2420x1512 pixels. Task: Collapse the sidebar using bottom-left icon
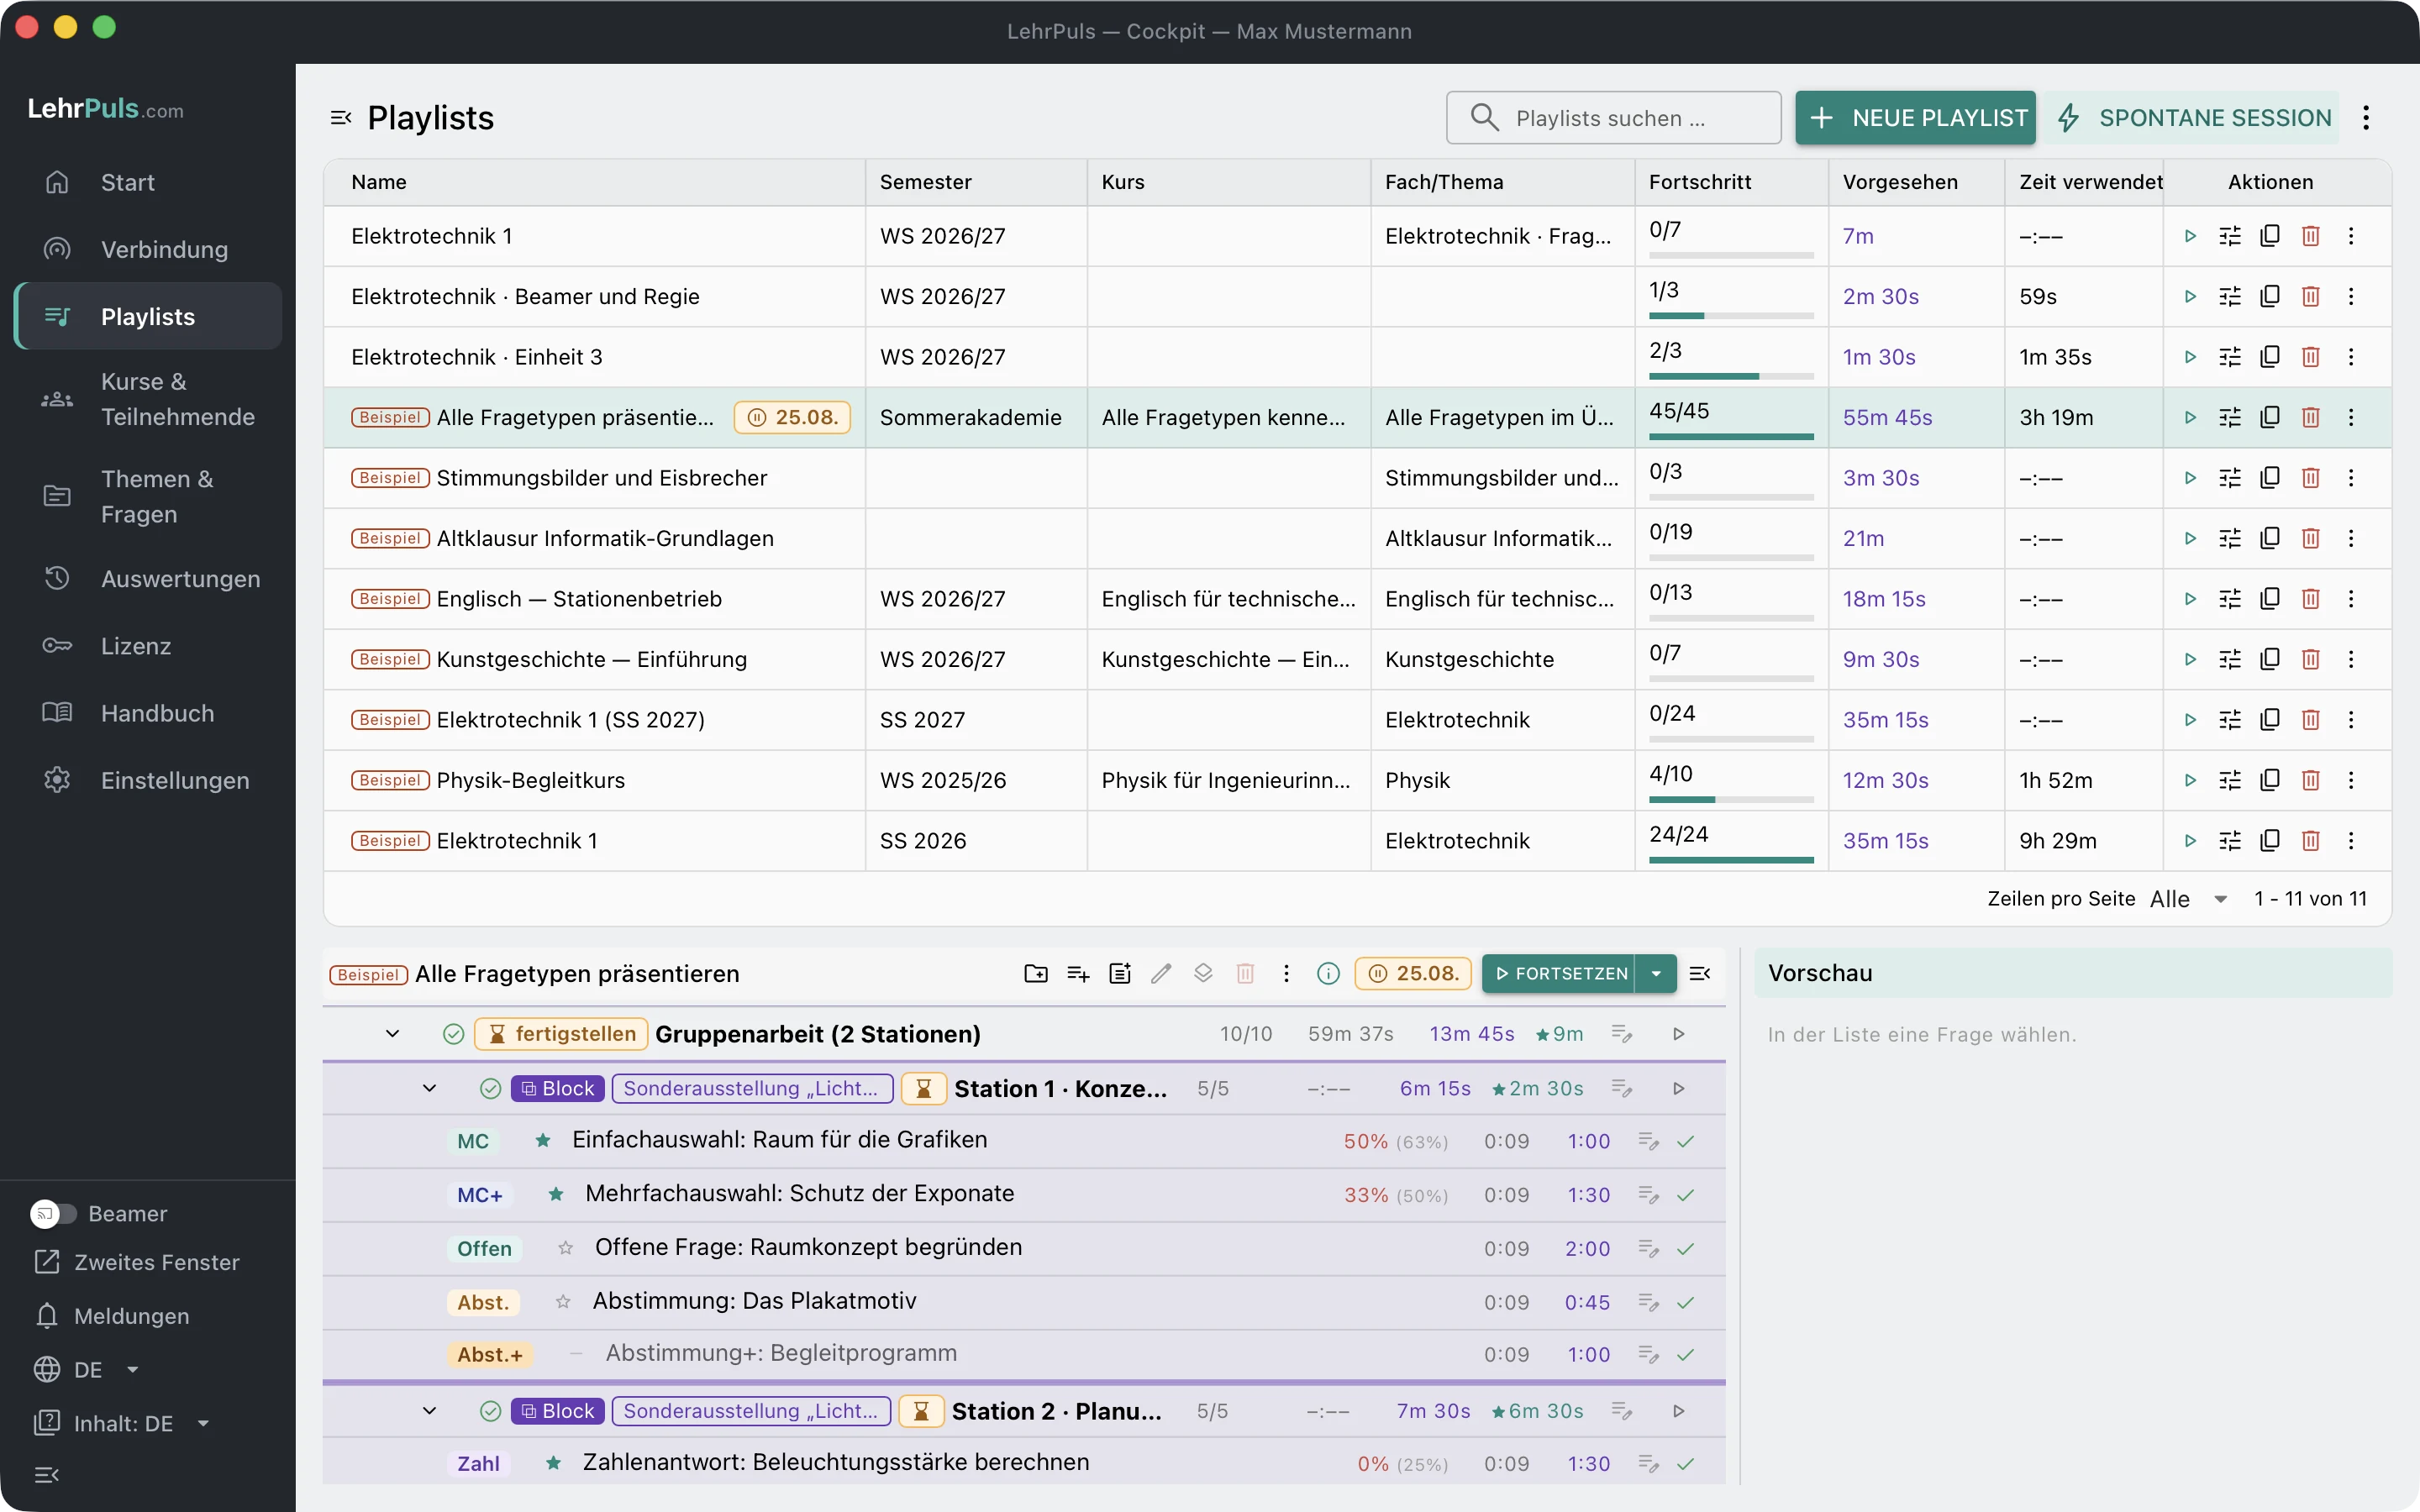coord(47,1474)
